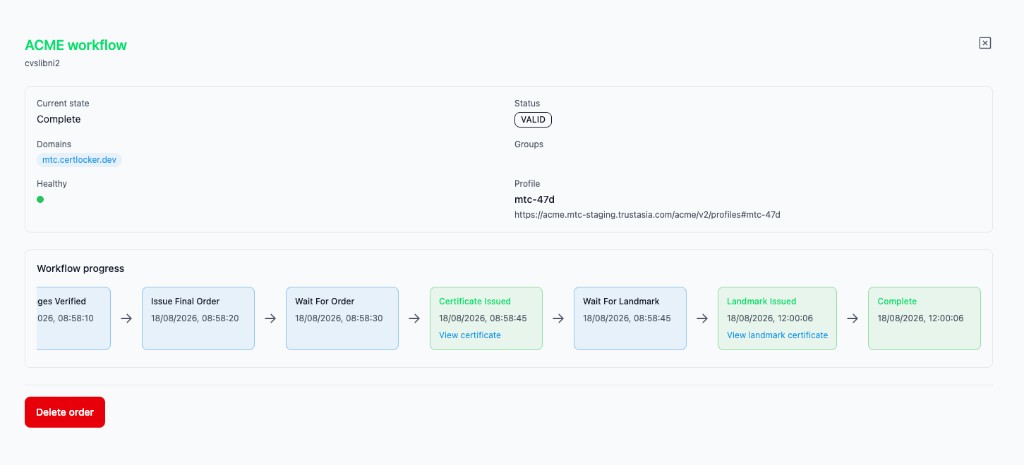Close the ACME workflow dialog
This screenshot has width=1024, height=465.
pyautogui.click(x=985, y=43)
